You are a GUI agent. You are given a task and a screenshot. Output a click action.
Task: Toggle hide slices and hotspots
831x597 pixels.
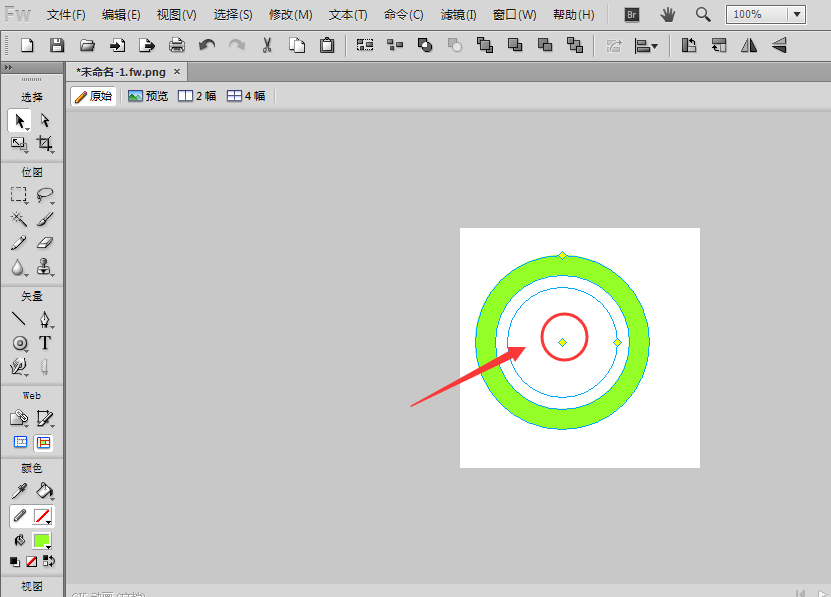point(20,442)
